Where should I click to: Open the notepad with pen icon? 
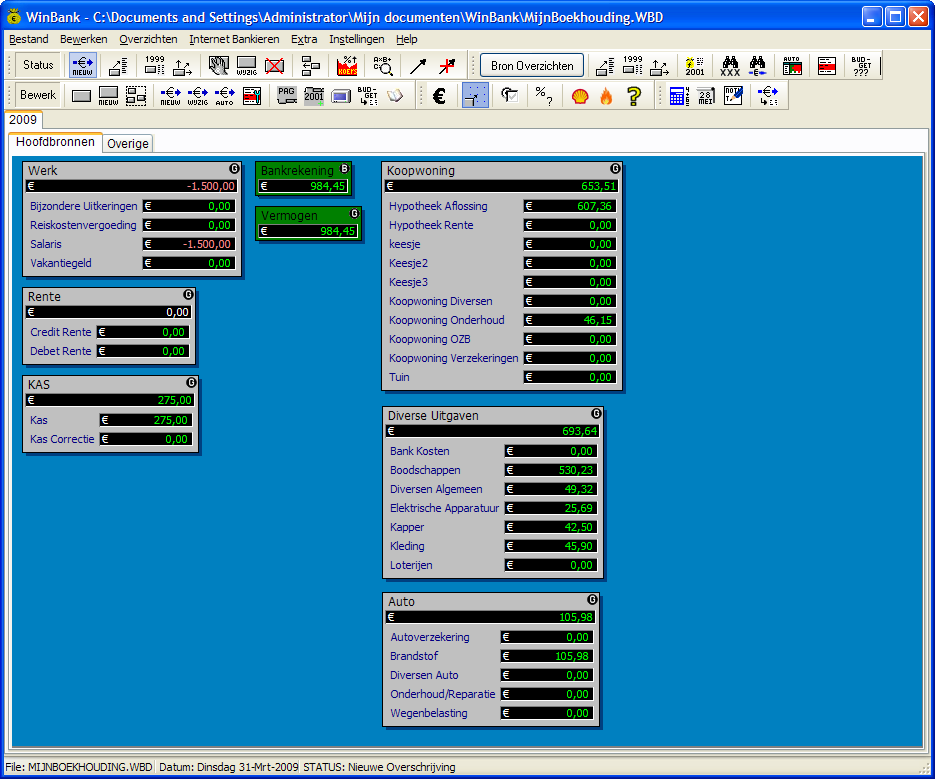(733, 95)
